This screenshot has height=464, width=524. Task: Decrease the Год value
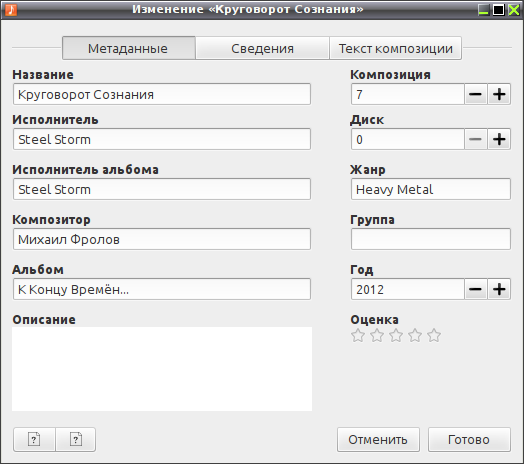(476, 289)
